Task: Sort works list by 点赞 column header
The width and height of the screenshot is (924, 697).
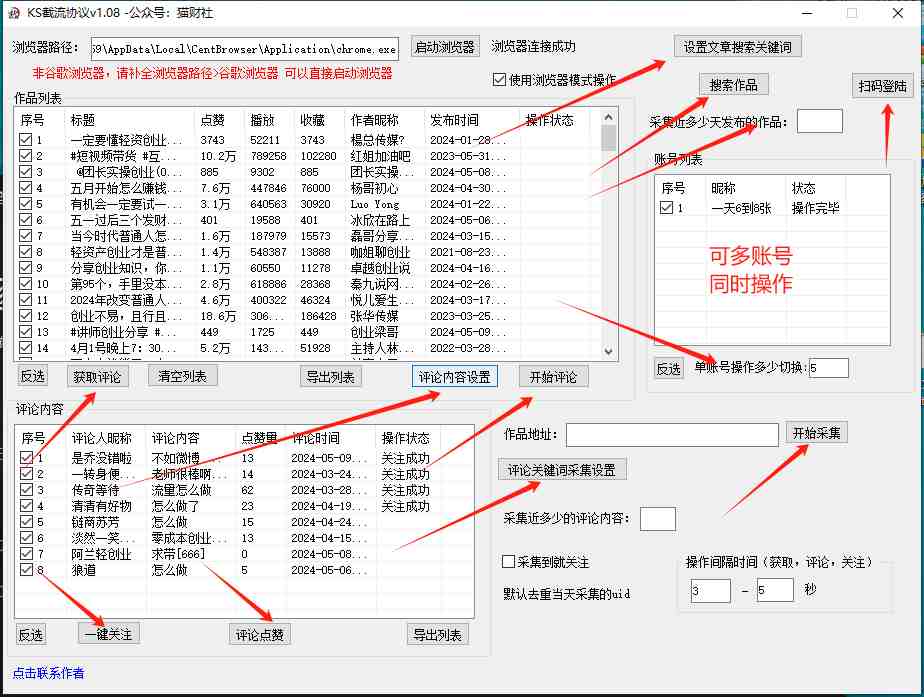Action: (x=212, y=120)
